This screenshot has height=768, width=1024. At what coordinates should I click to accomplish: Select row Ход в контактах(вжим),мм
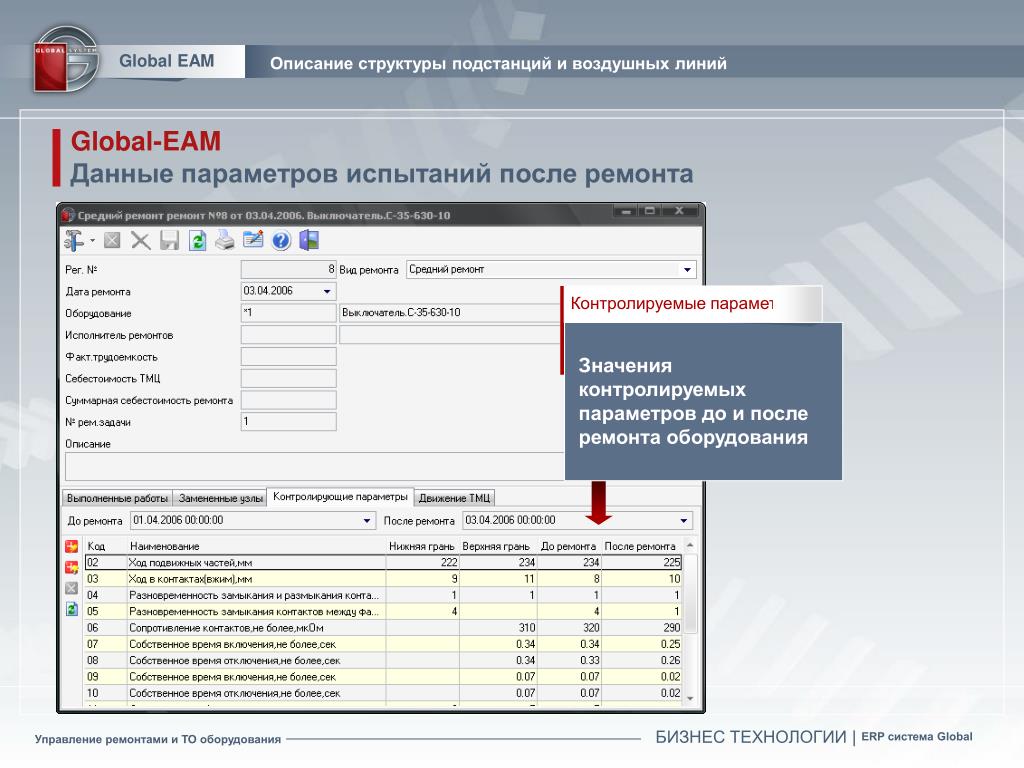(383, 579)
